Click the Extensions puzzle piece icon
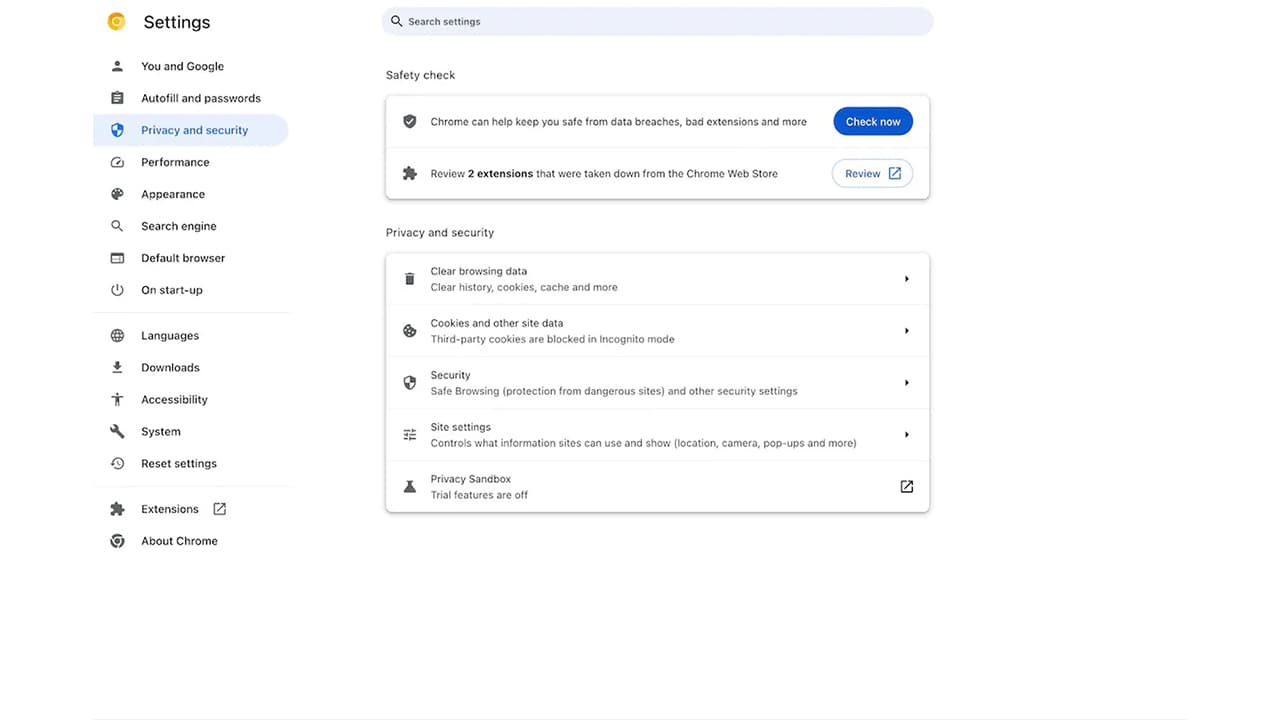The height and width of the screenshot is (720, 1280). pyautogui.click(x=117, y=508)
